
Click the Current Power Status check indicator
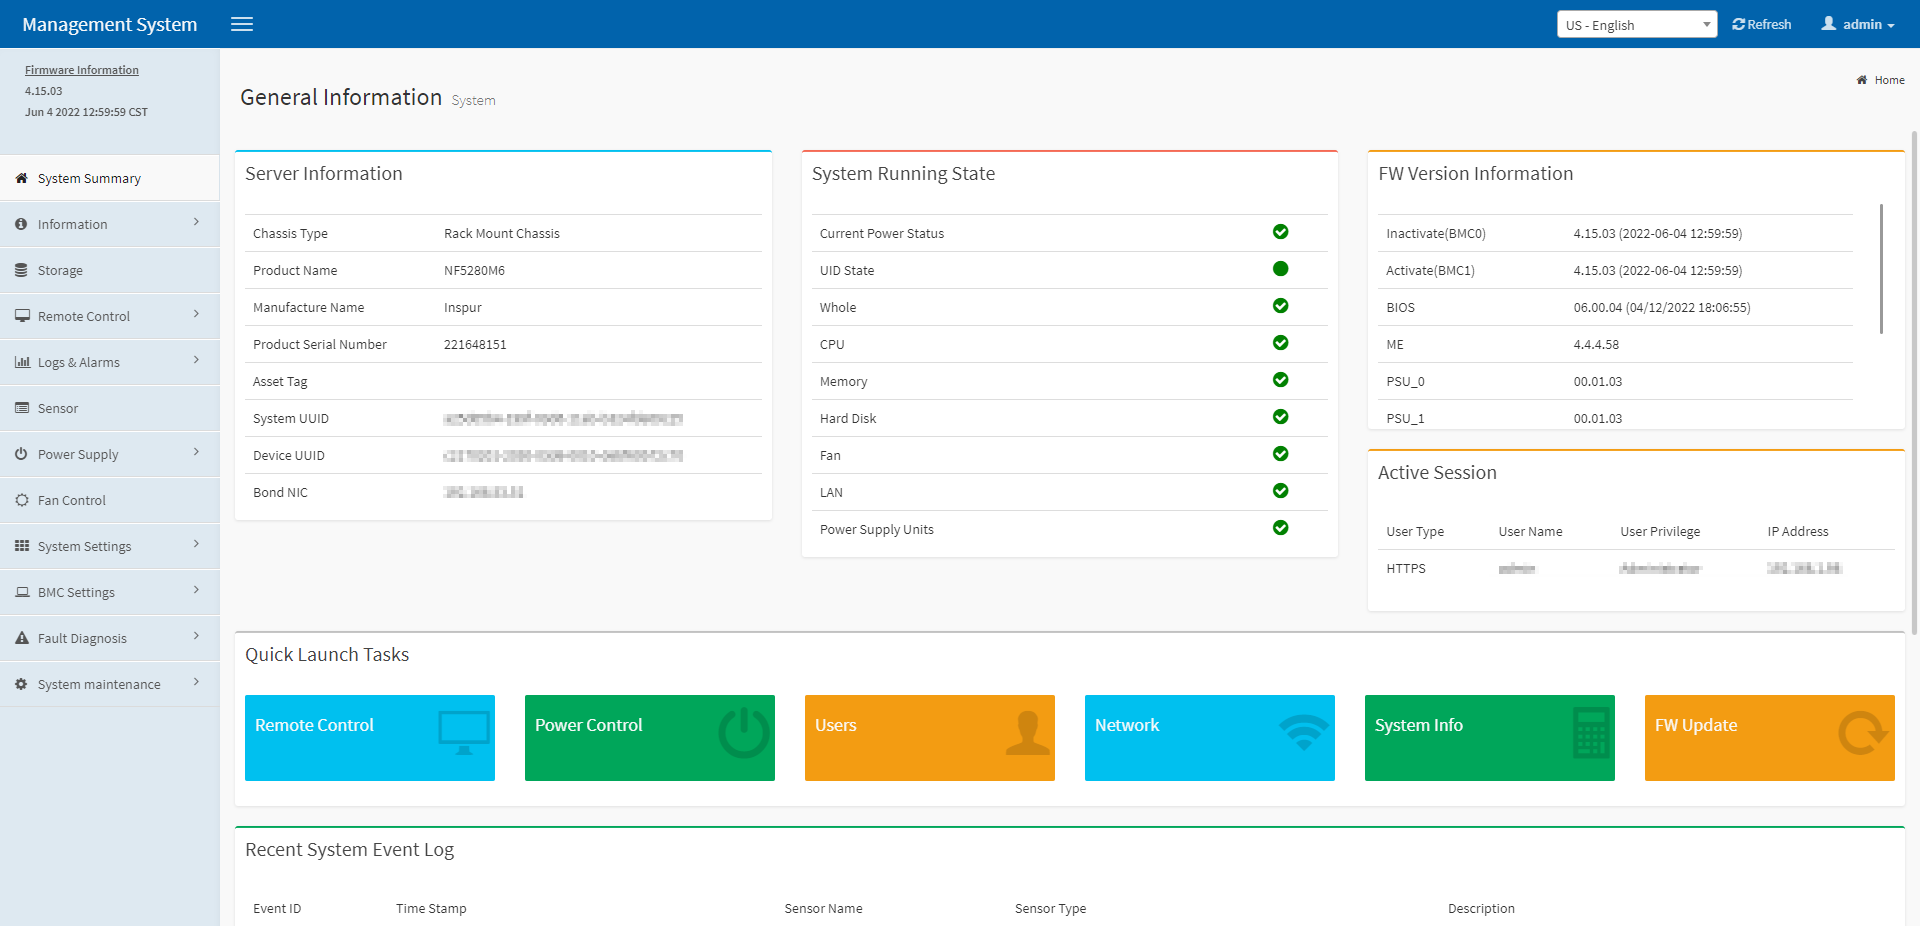1280,232
